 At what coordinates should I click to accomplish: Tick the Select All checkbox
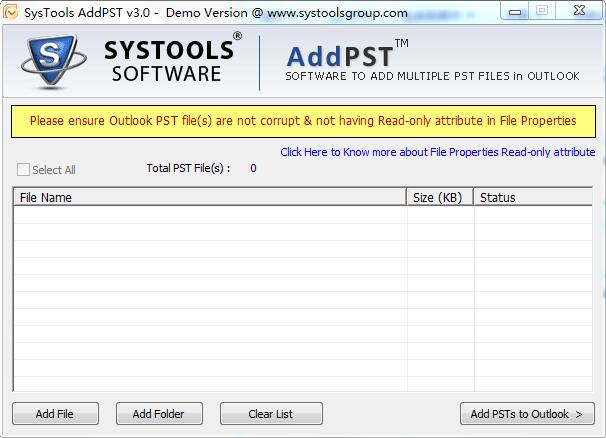pos(23,169)
